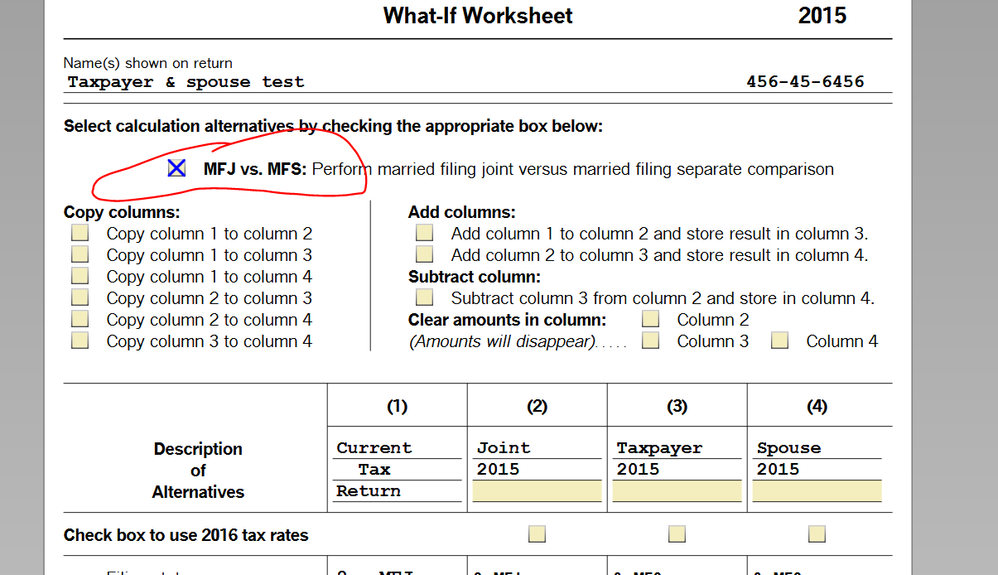Viewport: 998px width, 575px height.
Task: Enable 2016 tax rates for Taxpayer column
Action: tap(677, 534)
